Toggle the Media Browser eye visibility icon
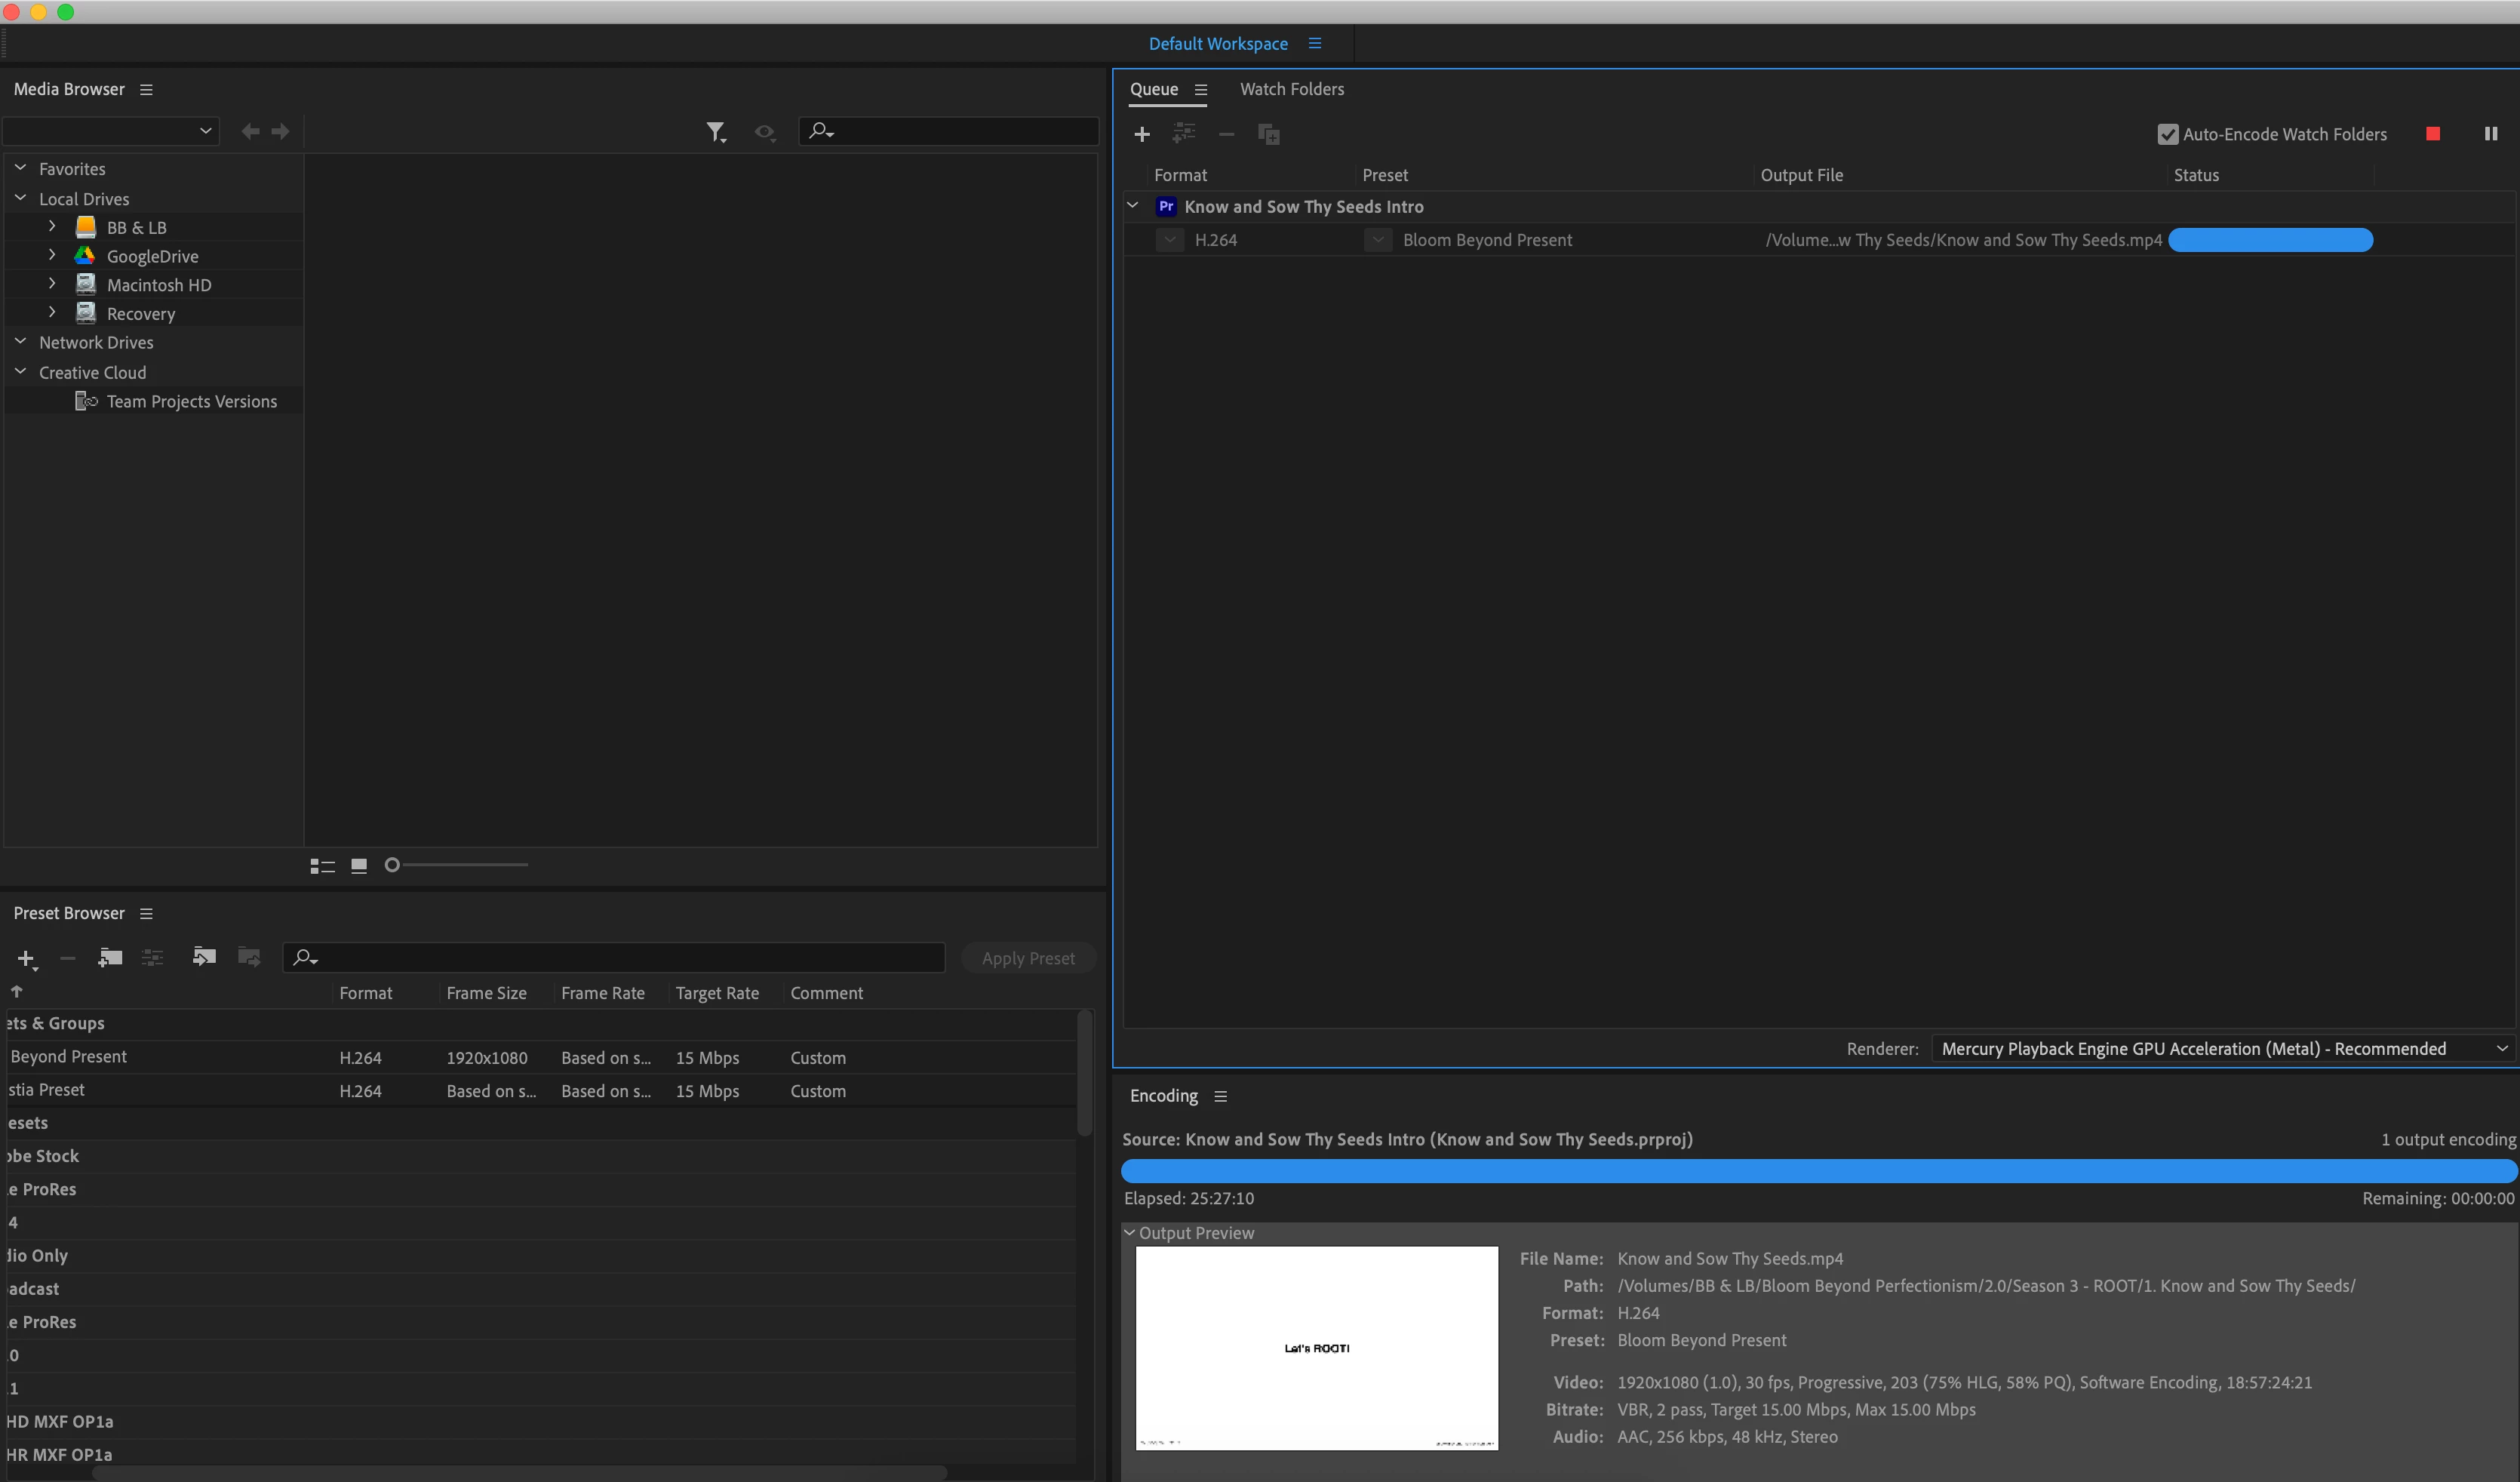 (x=765, y=131)
